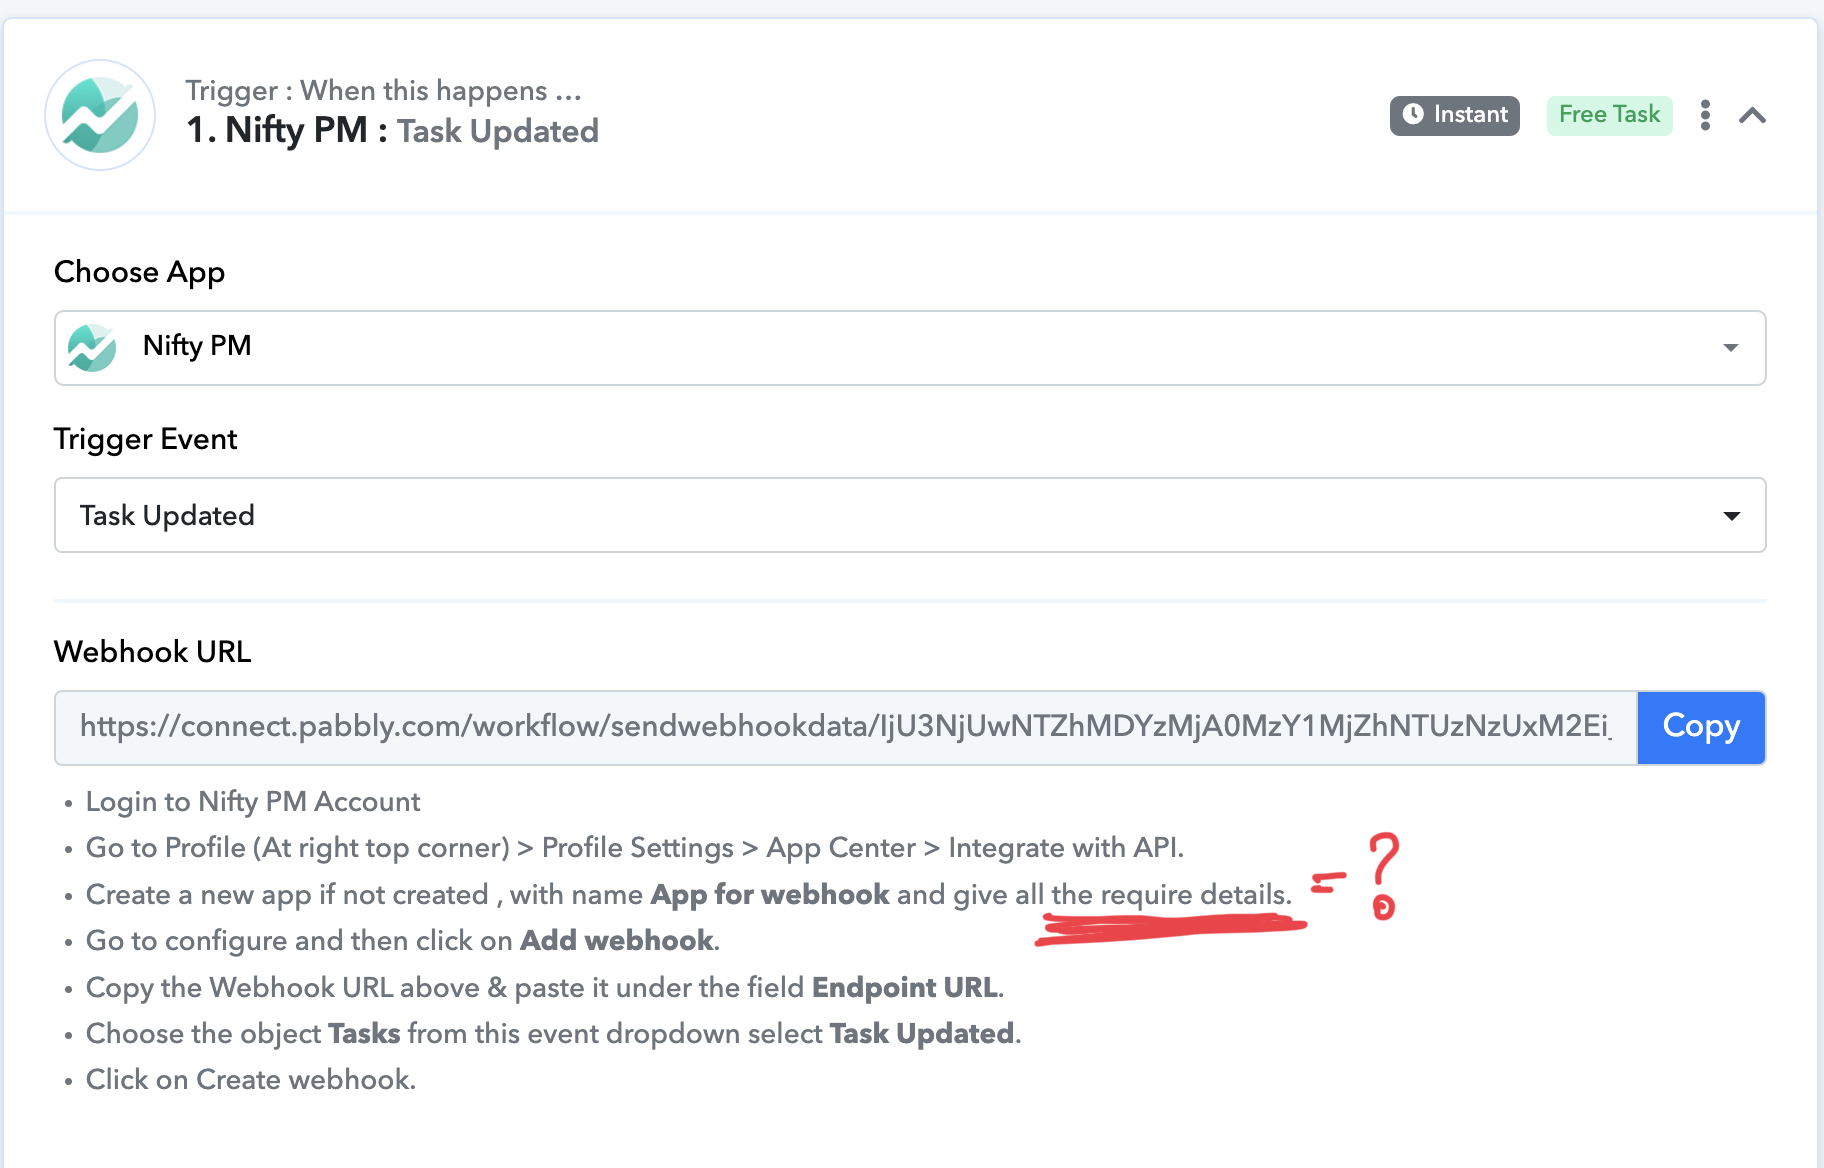The image size is (1824, 1168).
Task: Click the Webhook URL label
Action: pos(153,652)
